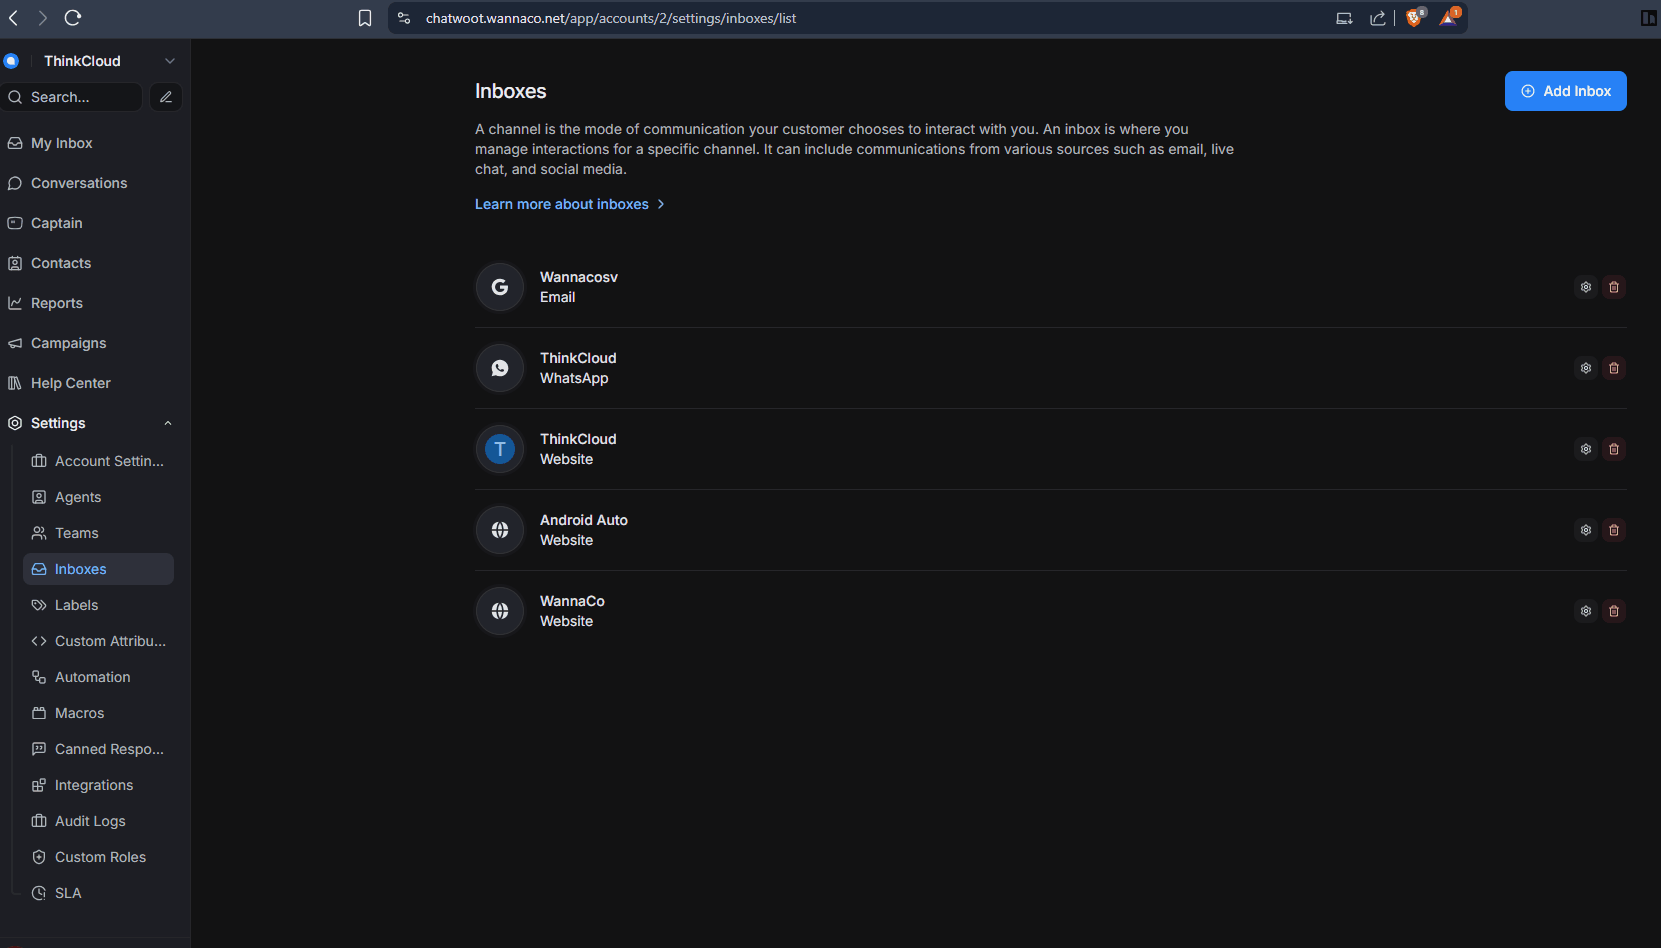
Task: Collapse the Settings section
Action: coord(168,423)
